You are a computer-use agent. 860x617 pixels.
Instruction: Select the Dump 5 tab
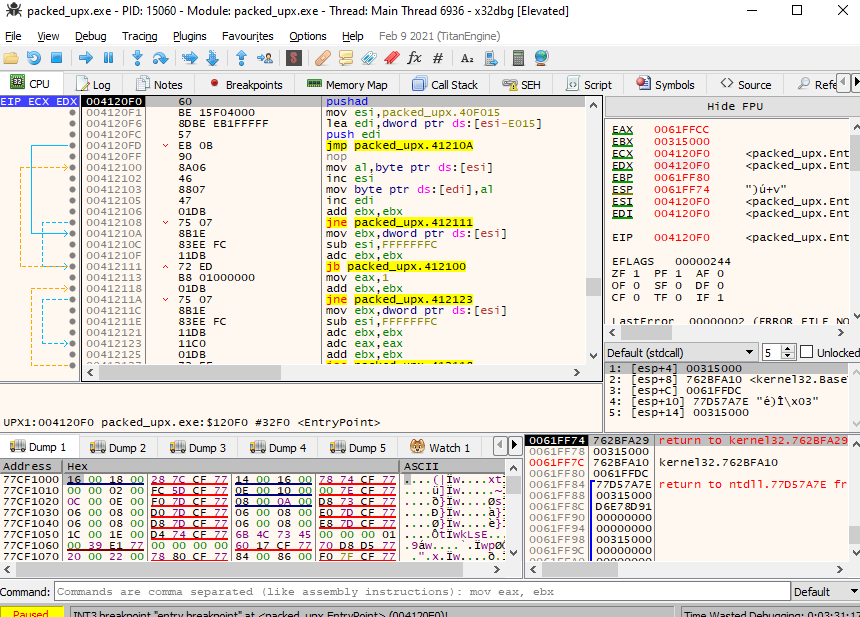click(x=358, y=448)
